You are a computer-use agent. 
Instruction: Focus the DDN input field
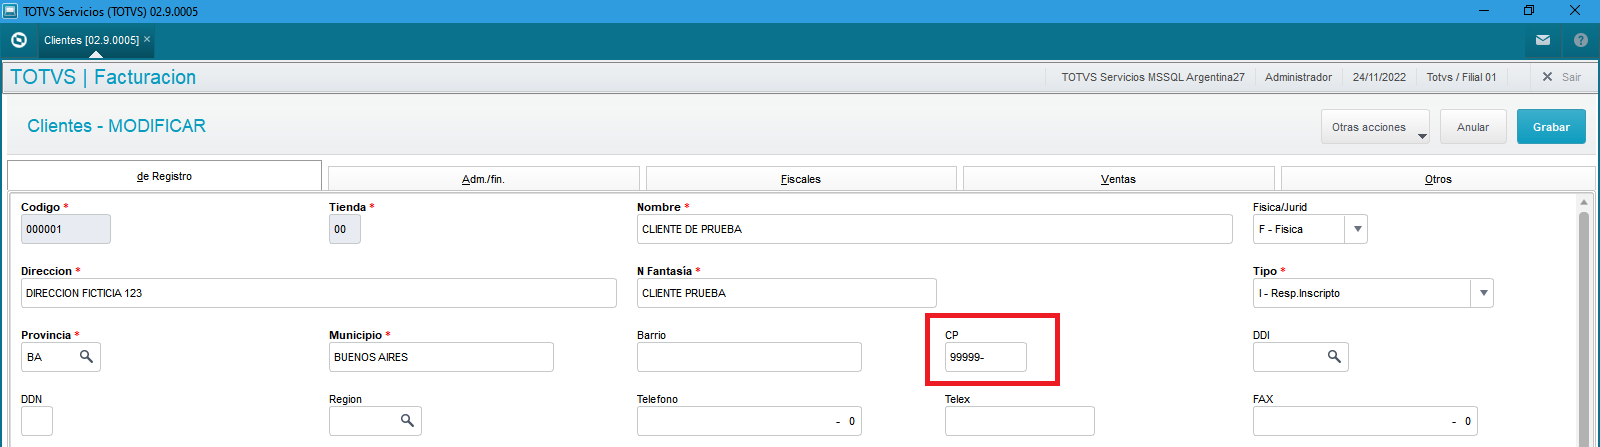pyautogui.click(x=37, y=421)
